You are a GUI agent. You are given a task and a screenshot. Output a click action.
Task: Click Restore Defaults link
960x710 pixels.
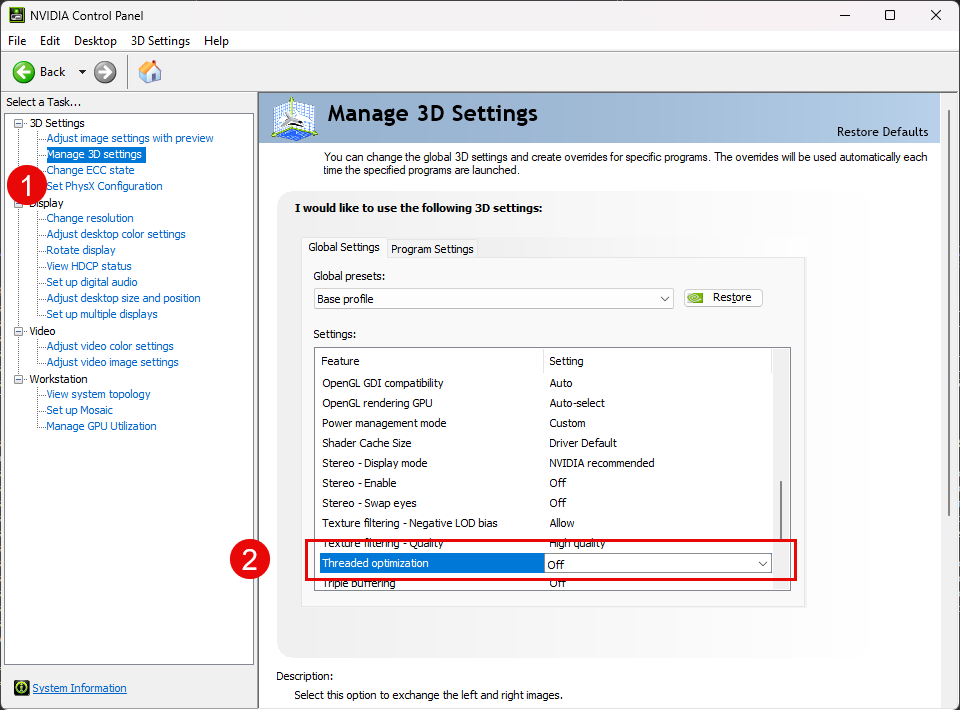point(882,132)
